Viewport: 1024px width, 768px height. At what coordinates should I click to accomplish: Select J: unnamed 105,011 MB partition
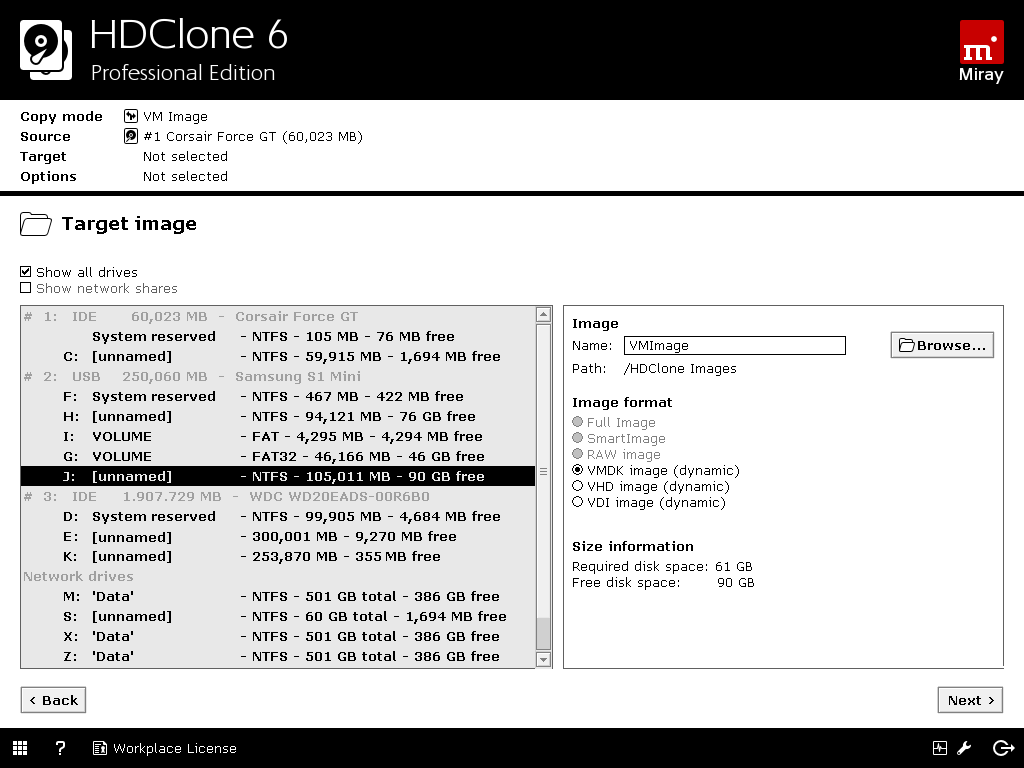click(x=278, y=476)
